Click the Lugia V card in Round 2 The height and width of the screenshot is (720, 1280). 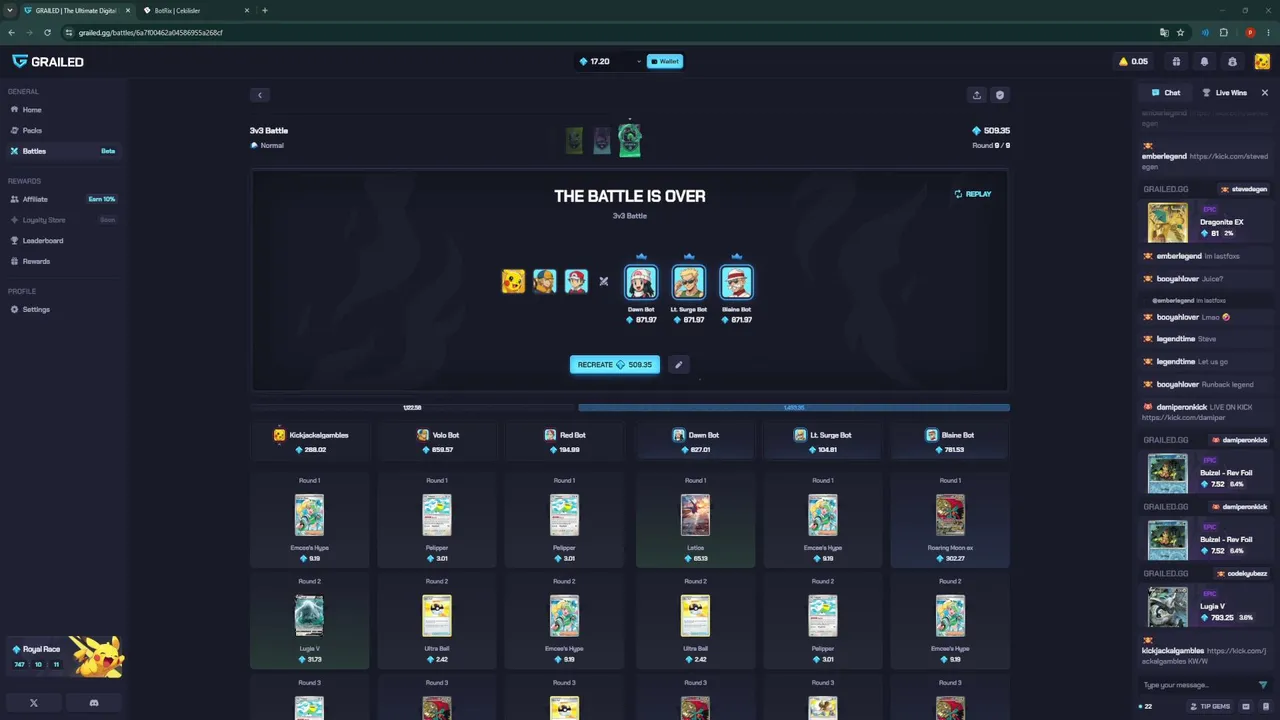(x=310, y=623)
